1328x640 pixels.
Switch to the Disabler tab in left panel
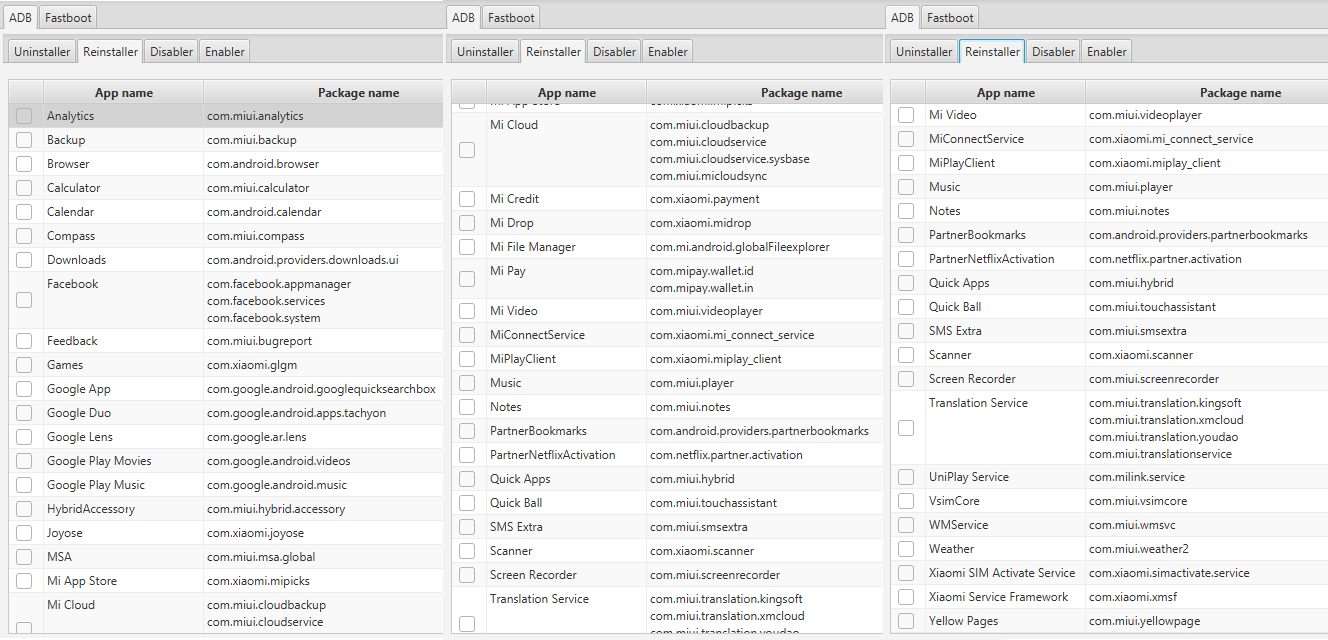[x=171, y=52]
